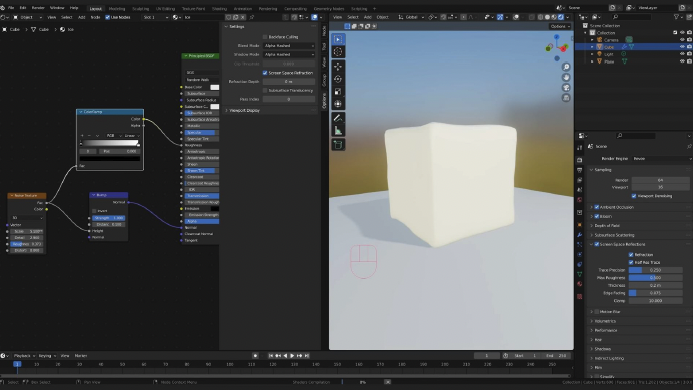This screenshot has width=693, height=390.
Task: Open the Playback menu in timeline
Action: click(24, 356)
